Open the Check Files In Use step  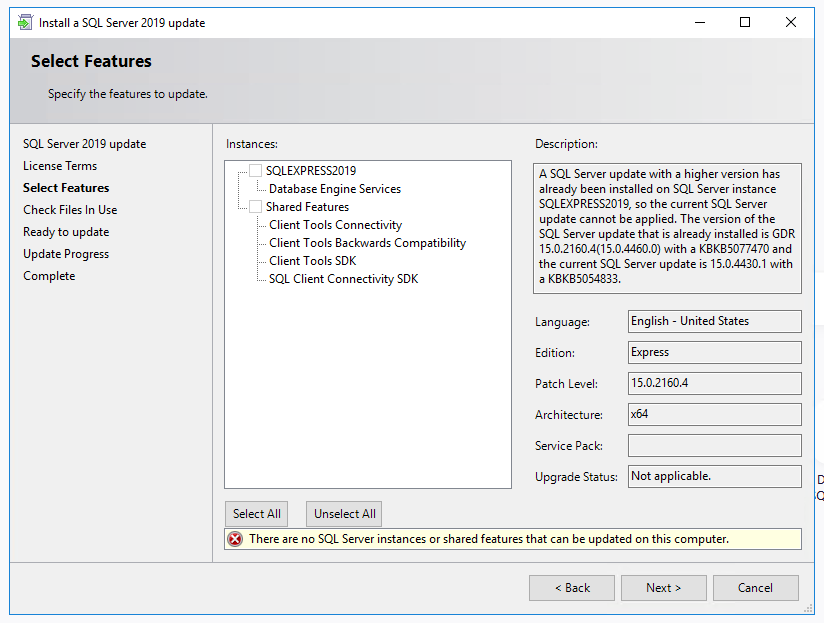coord(70,210)
